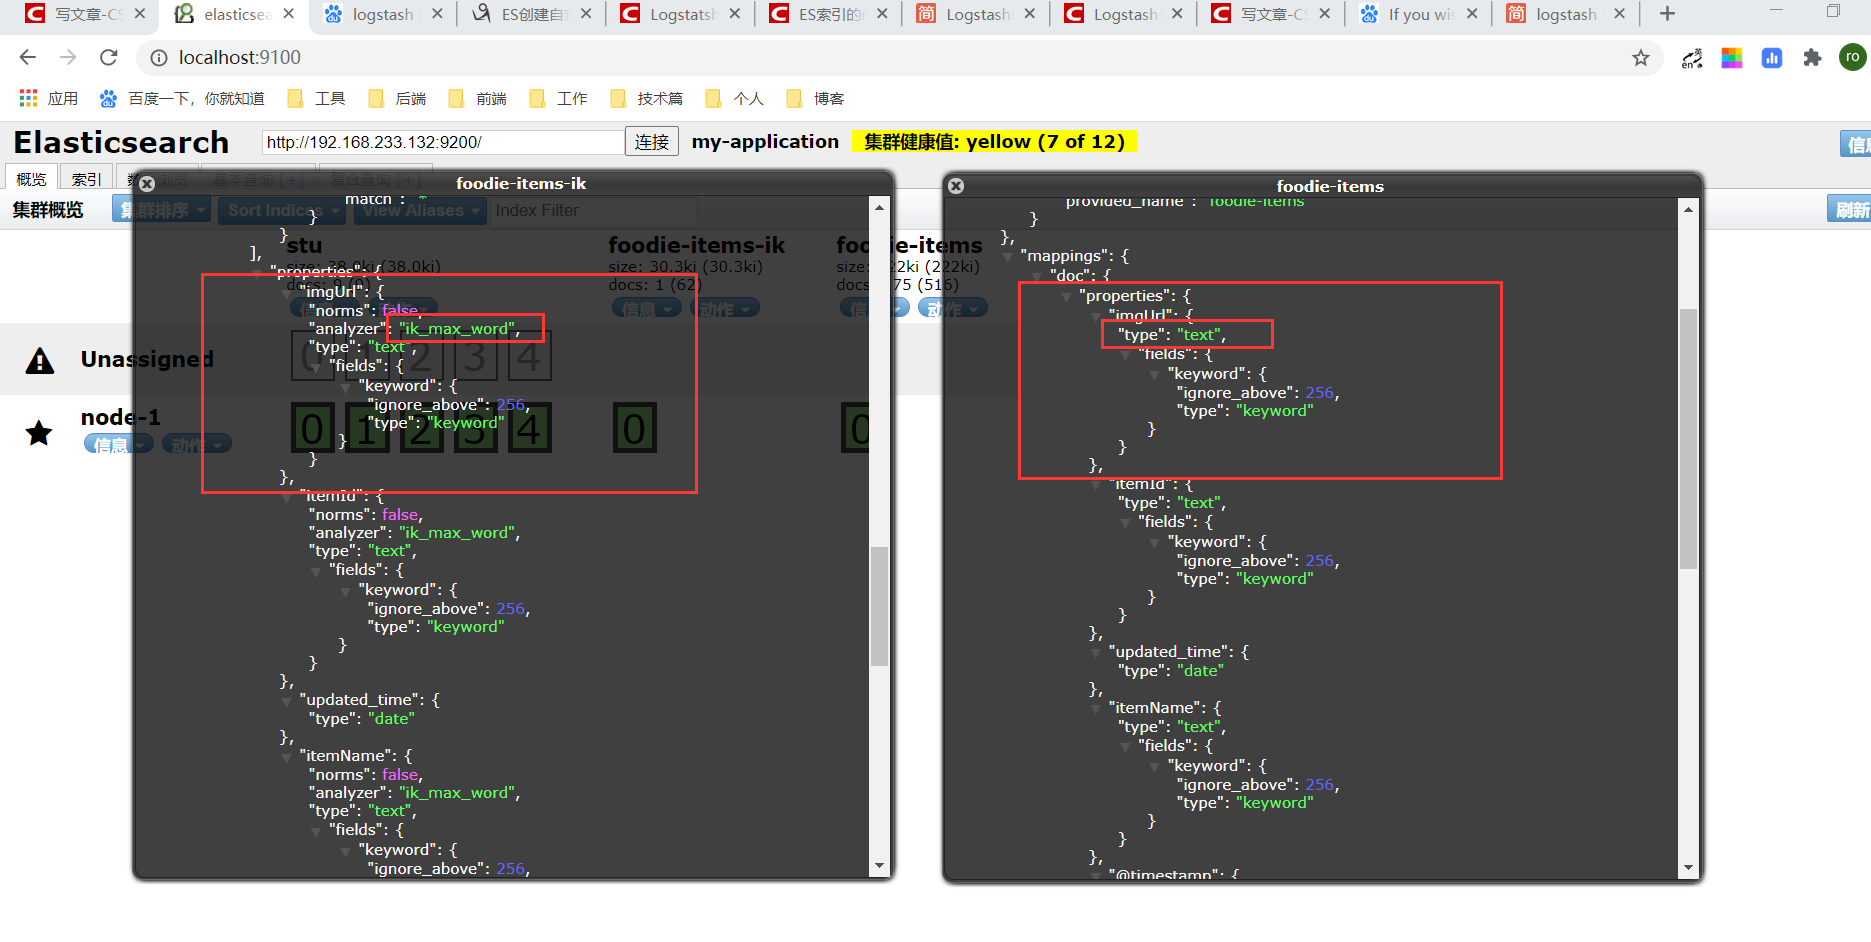1871x942 pixels.
Task: Click the cluster health yellow status badge
Action: pos(995,142)
